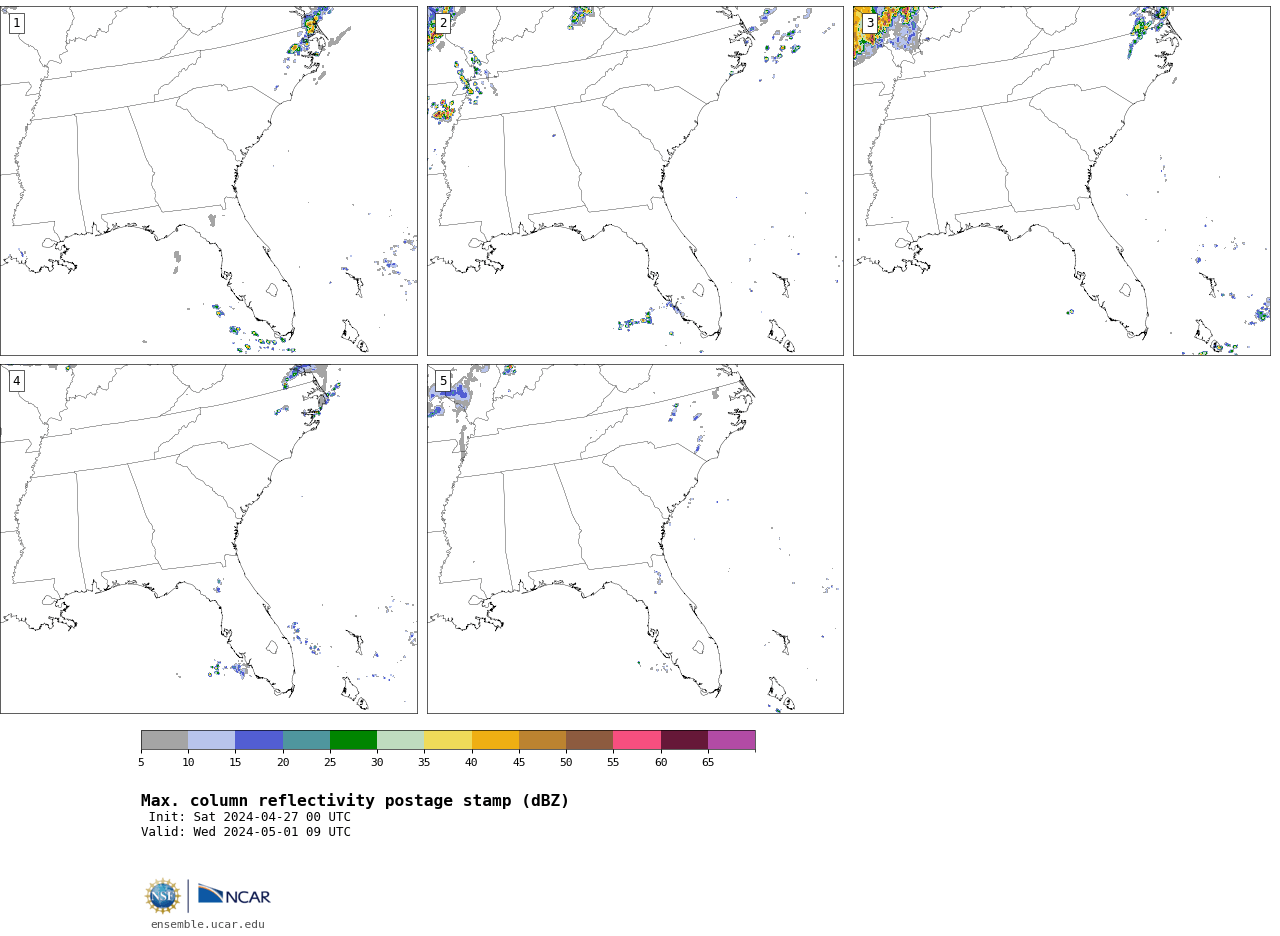
Task: Open ensemble member 1 reflectivity map
Action: coord(208,181)
